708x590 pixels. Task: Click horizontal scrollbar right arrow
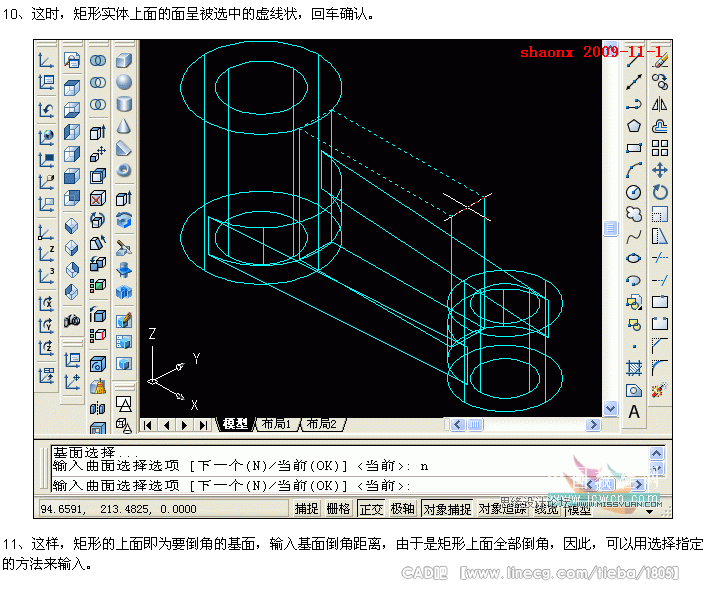593,424
